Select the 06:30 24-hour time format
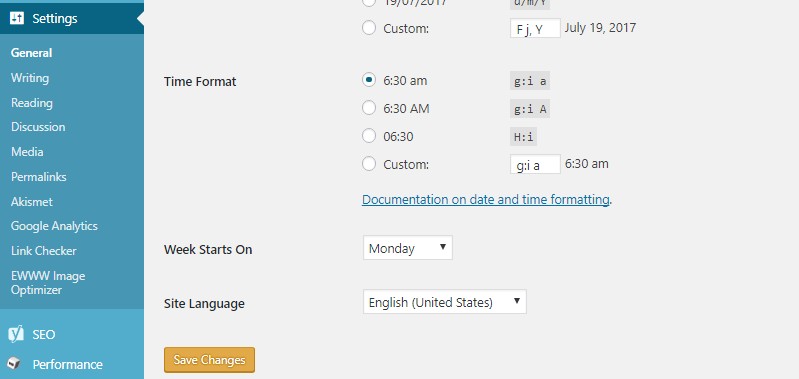The image size is (799, 379). pyautogui.click(x=369, y=136)
